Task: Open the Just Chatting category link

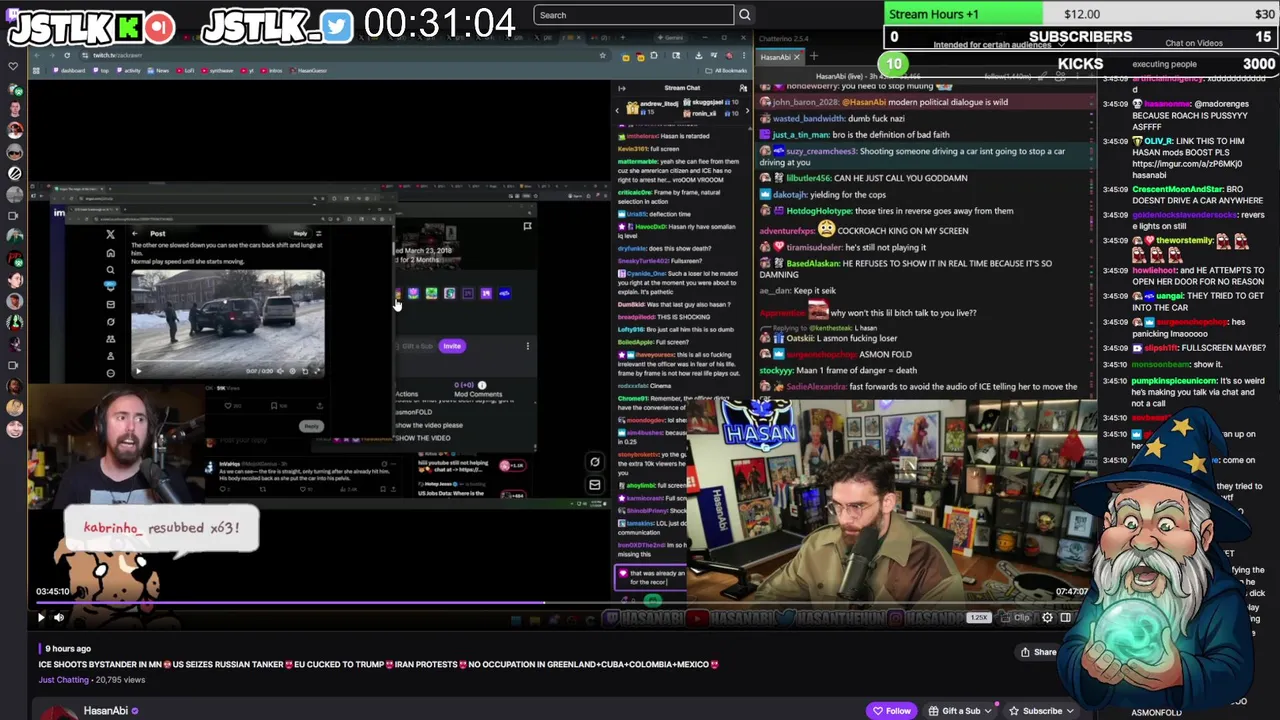Action: point(63,680)
